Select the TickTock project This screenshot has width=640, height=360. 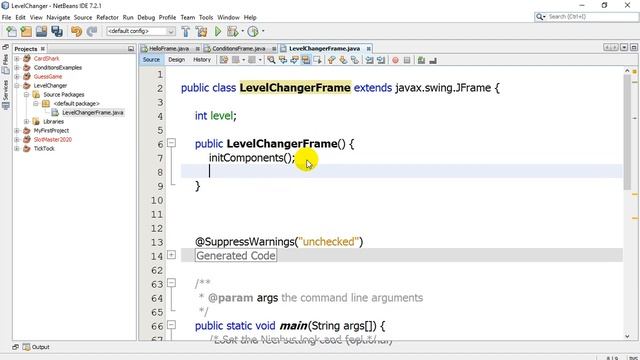tap(44, 149)
